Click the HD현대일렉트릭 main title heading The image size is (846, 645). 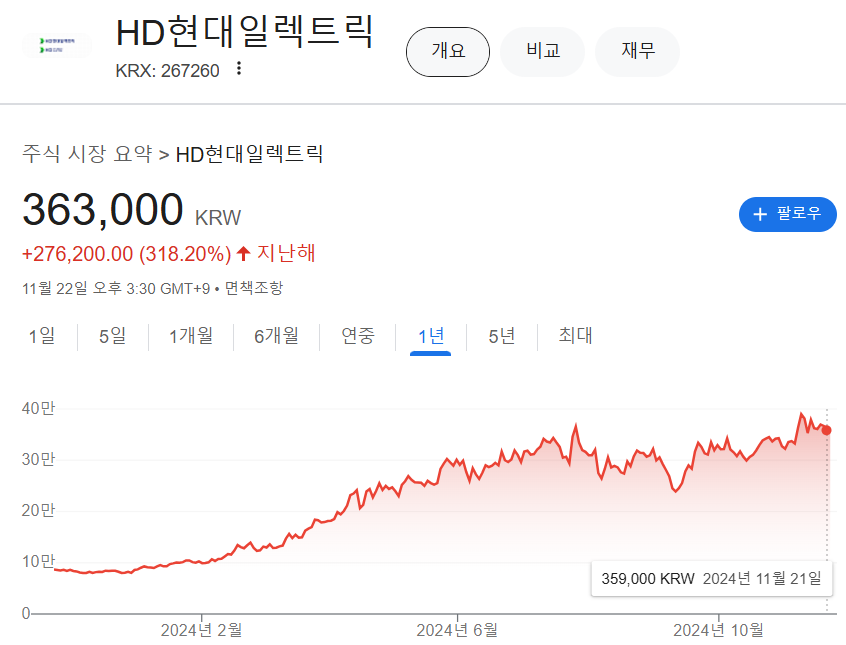pyautogui.click(x=245, y=32)
